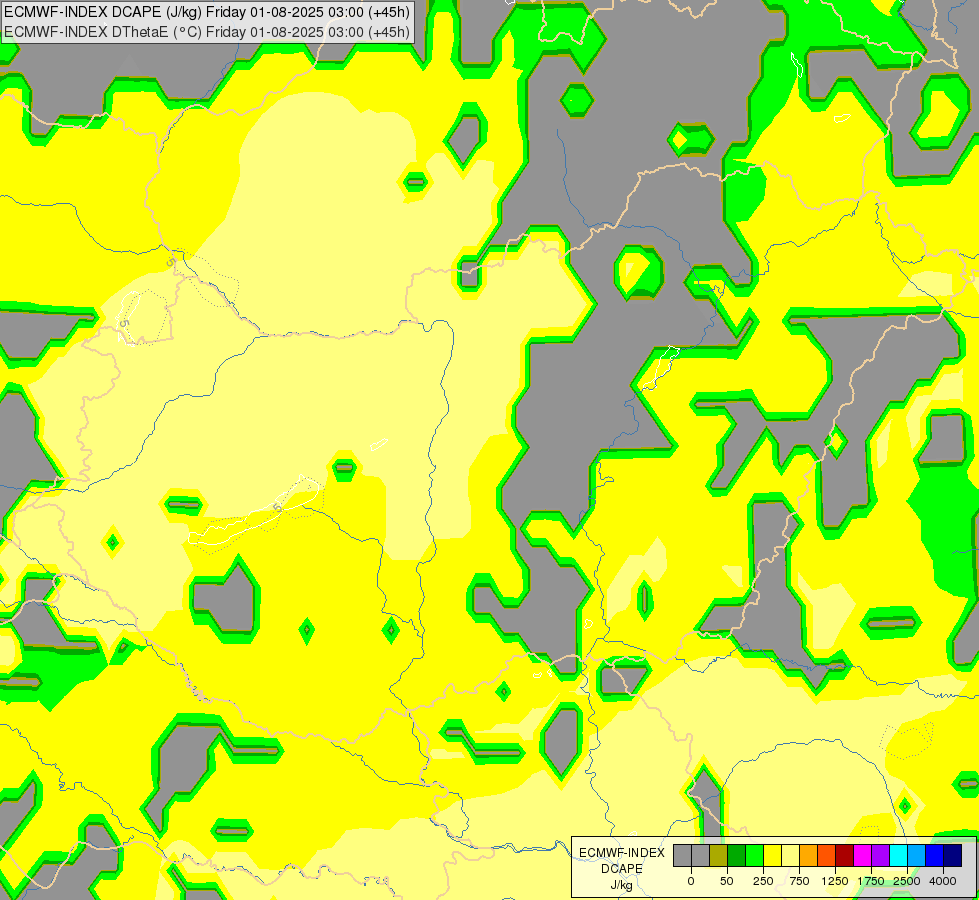979x900 pixels.
Task: Click the legend value 50
Action: [726, 881]
